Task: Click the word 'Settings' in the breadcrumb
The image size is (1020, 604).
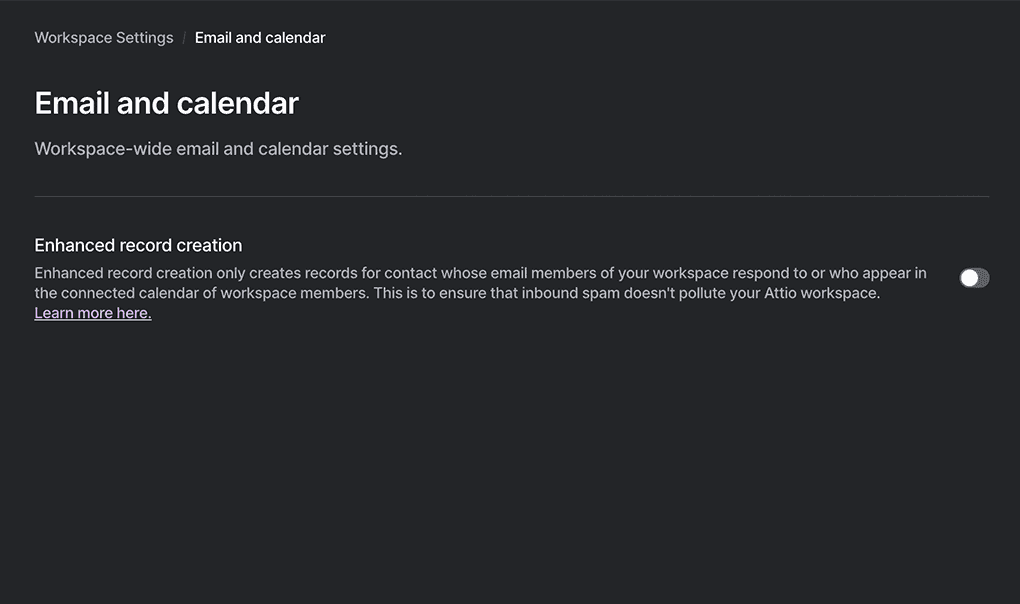Action: coord(145,38)
